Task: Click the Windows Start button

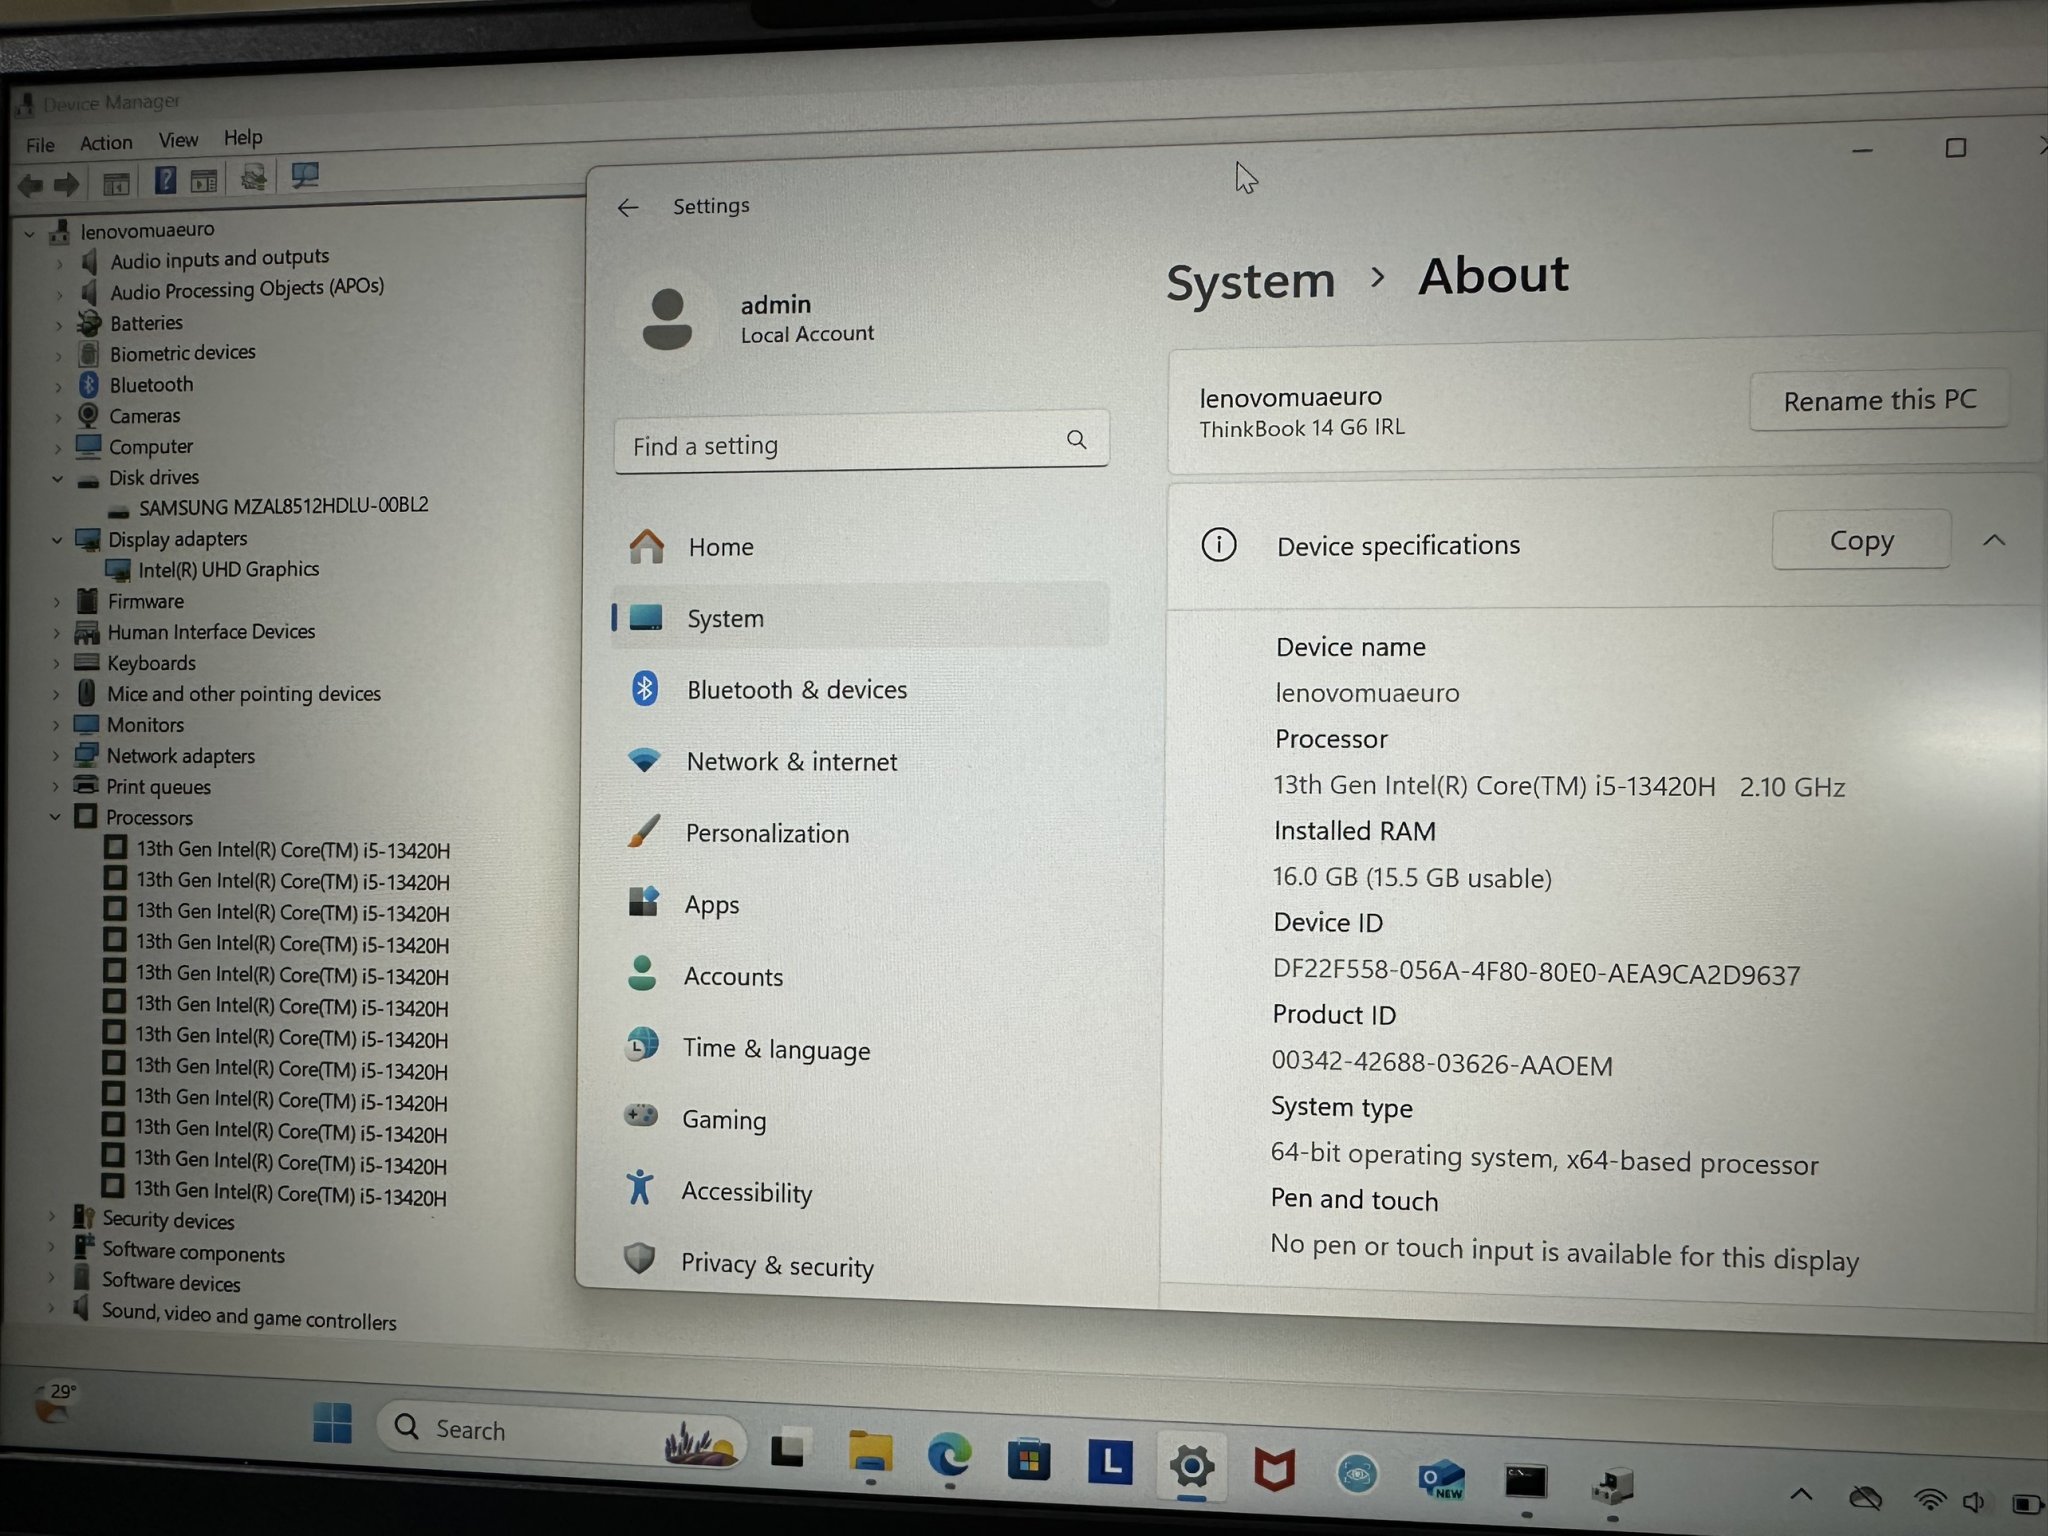Action: click(x=332, y=1423)
